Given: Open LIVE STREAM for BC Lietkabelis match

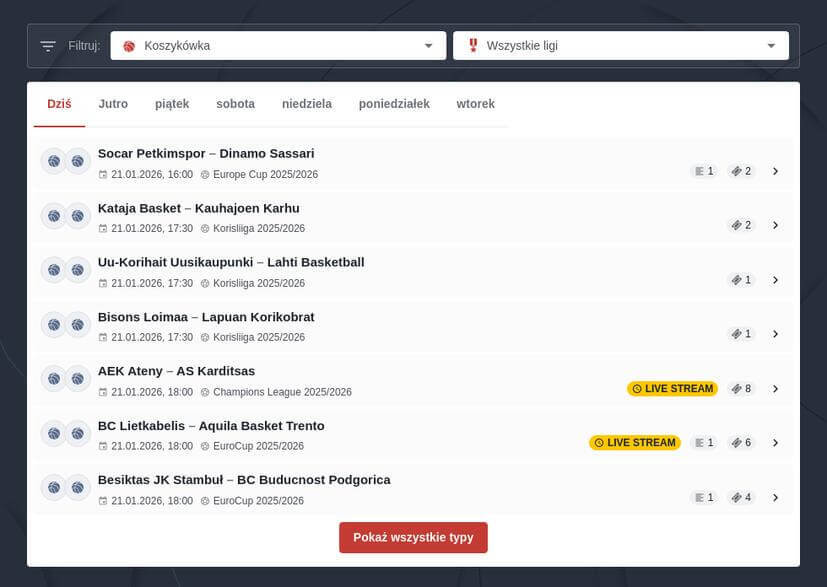Looking at the screenshot, I should pos(634,442).
